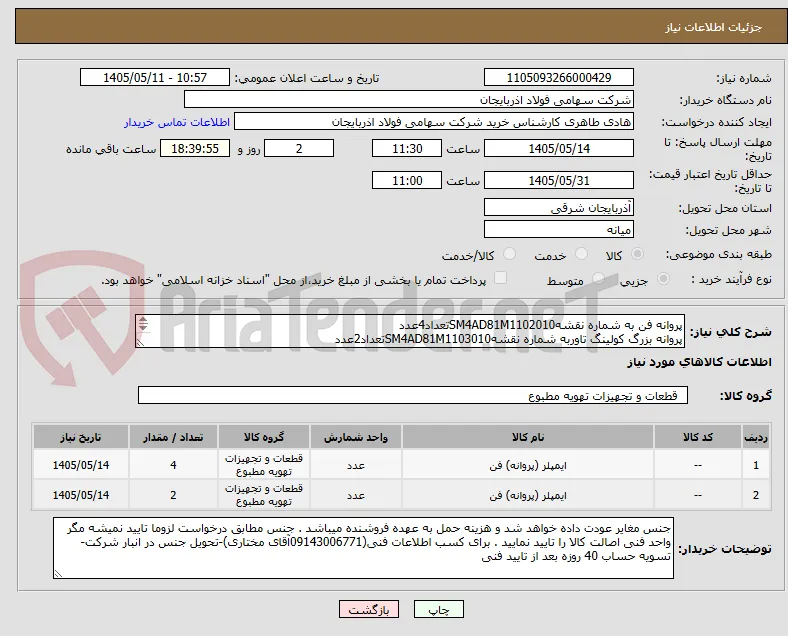788x636 pixels.
Task: Click the need number field 1105093266000429
Action: pos(559,77)
